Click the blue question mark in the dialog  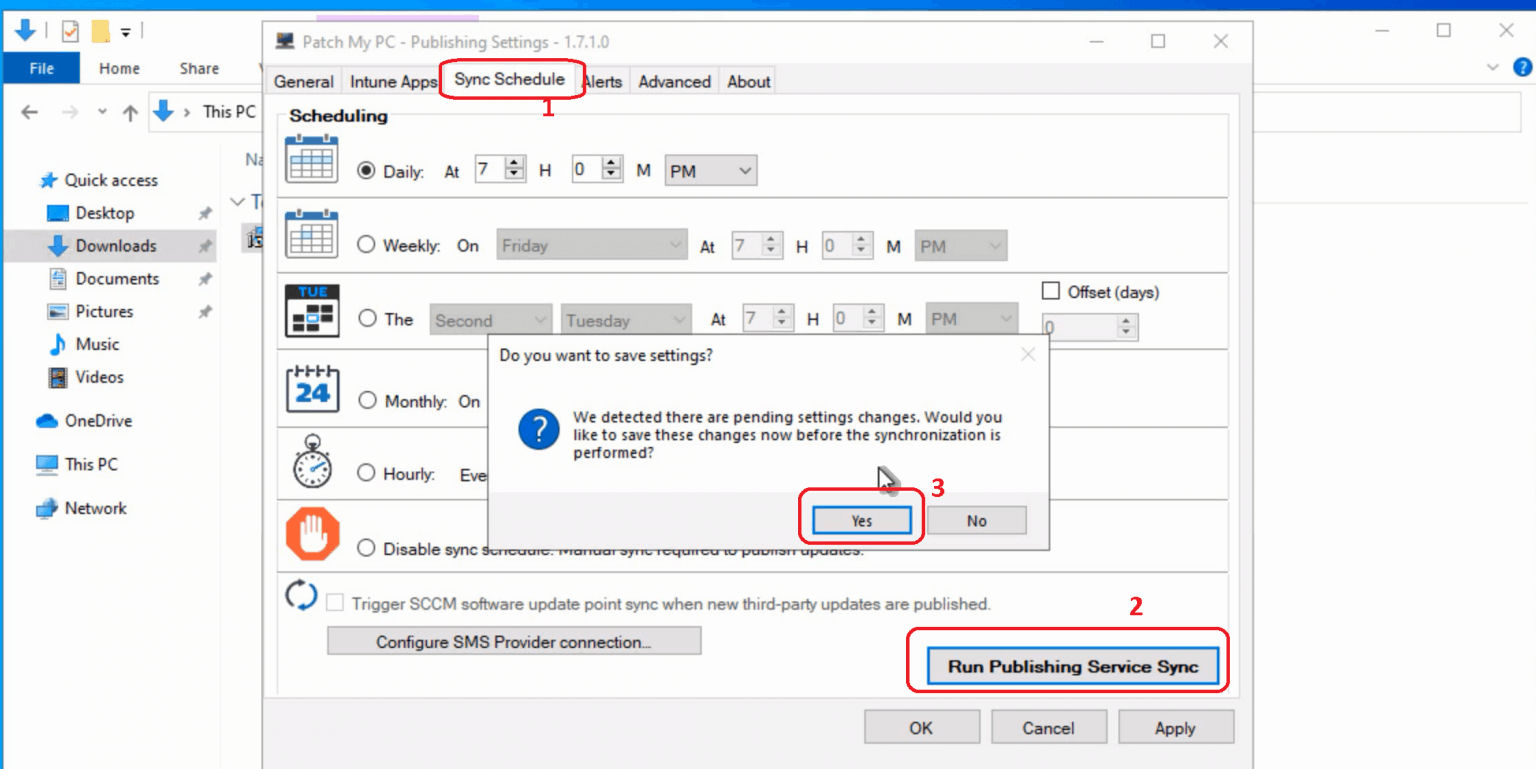538,430
